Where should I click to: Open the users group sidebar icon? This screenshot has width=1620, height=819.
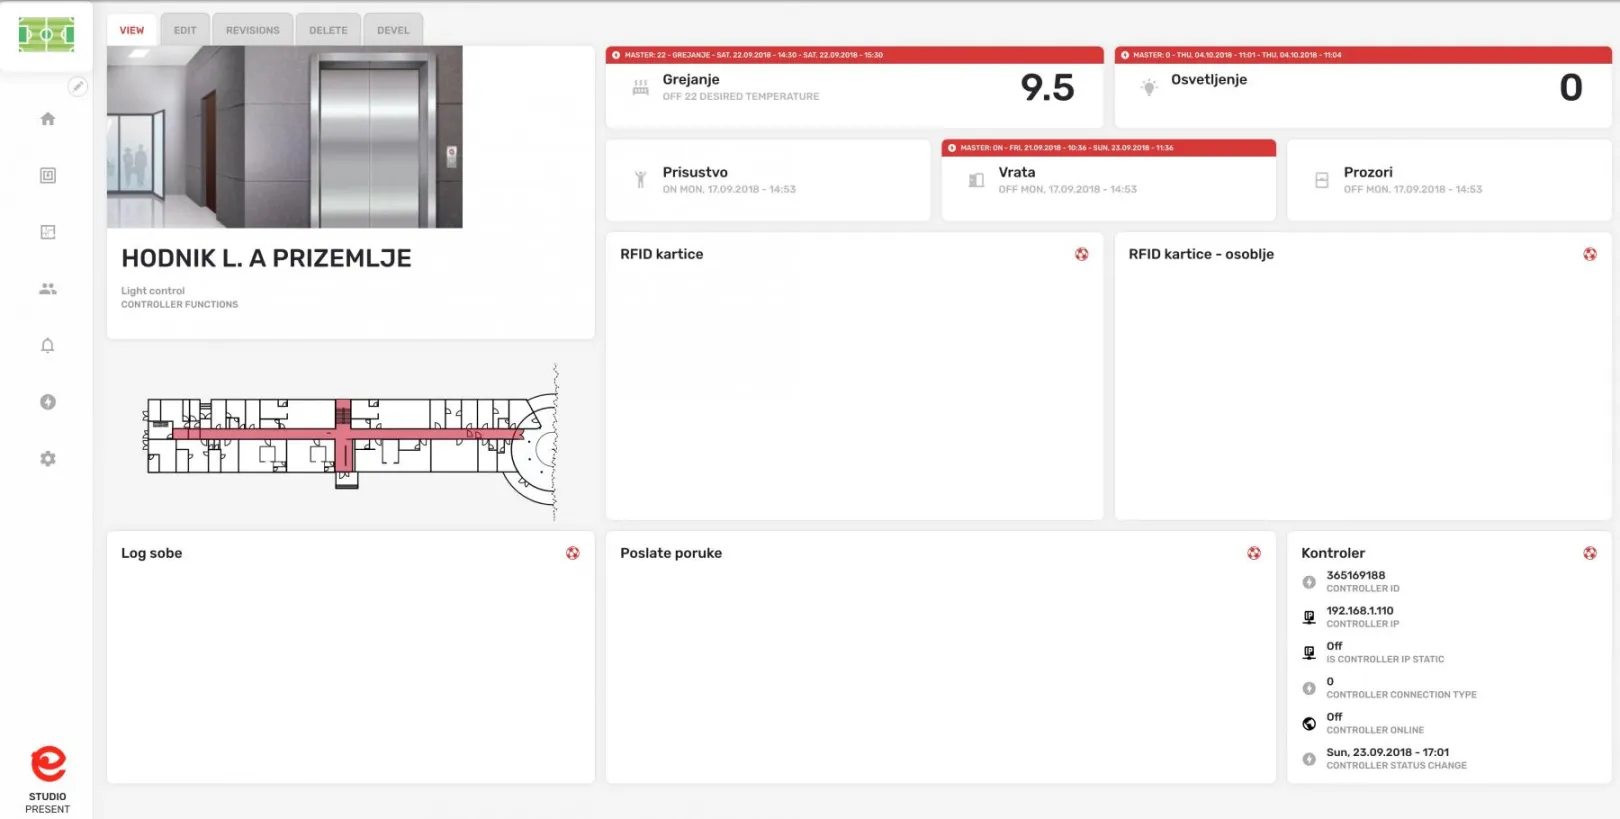(x=47, y=289)
